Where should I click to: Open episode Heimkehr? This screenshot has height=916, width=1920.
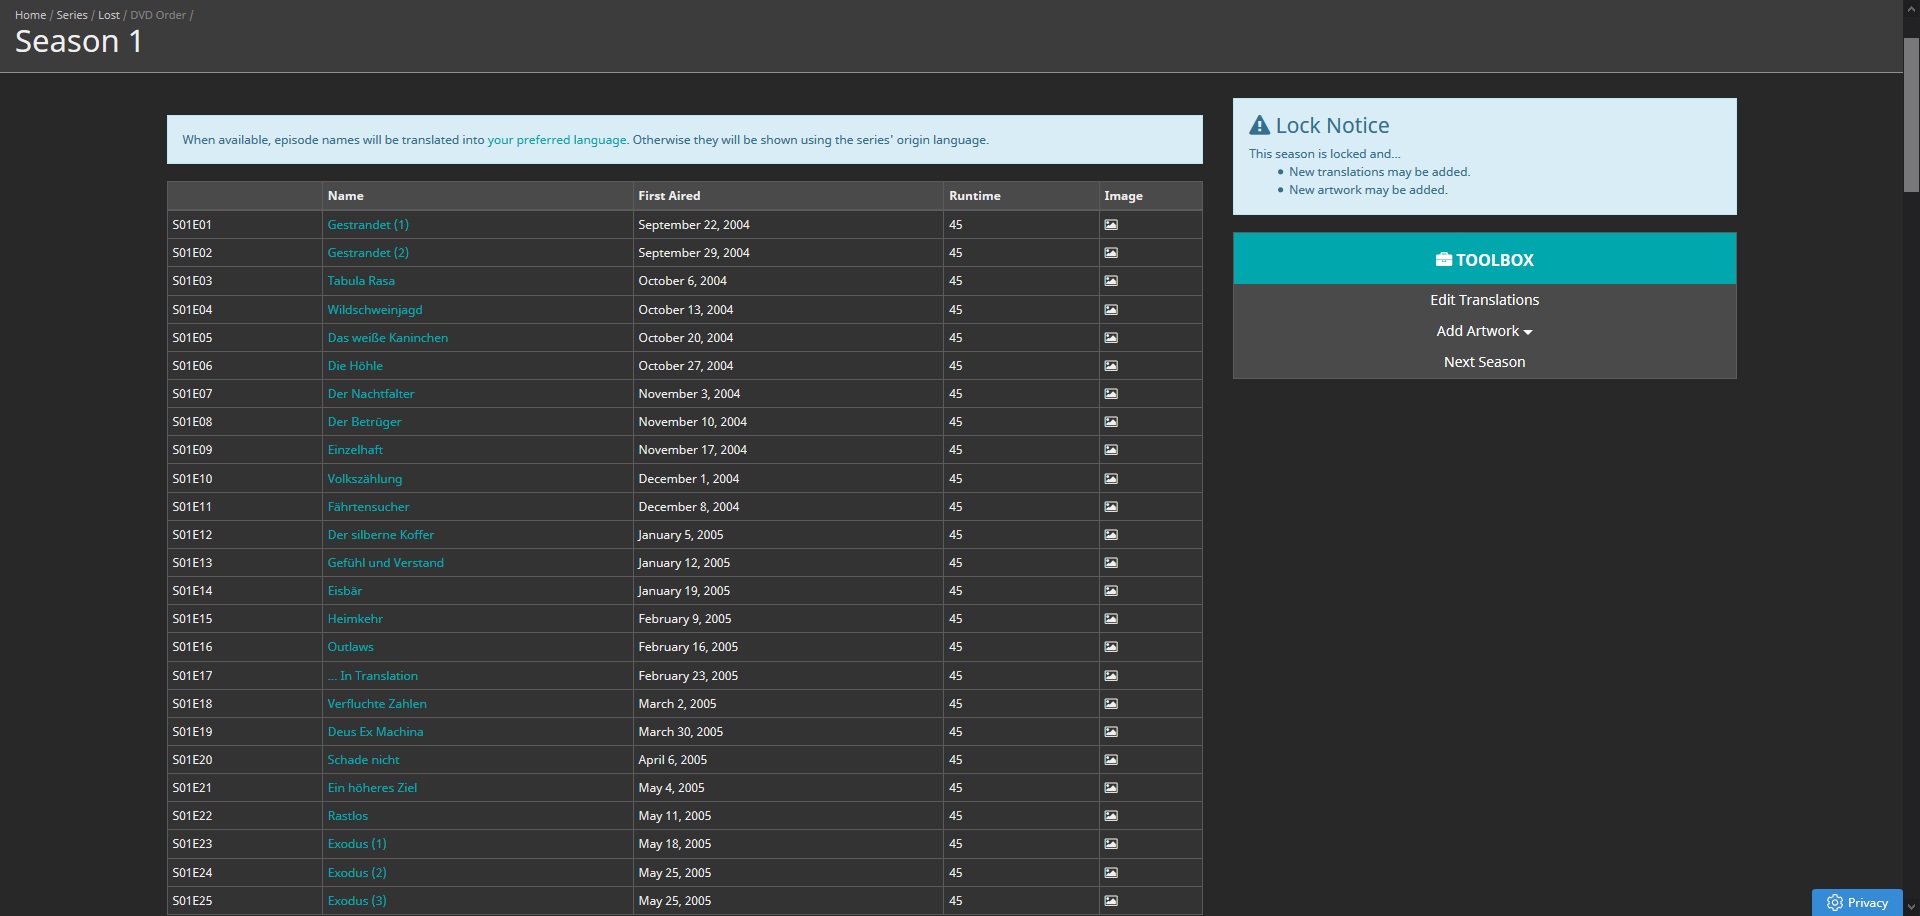click(x=355, y=619)
